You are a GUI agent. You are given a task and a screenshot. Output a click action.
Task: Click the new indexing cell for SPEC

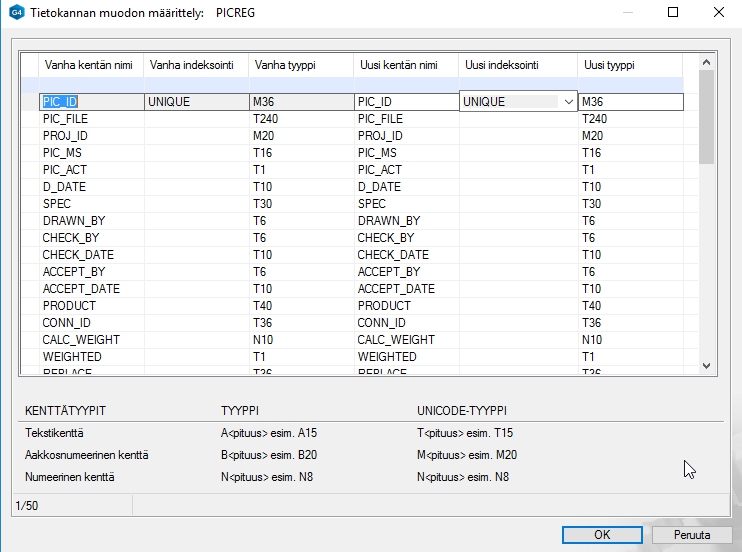coord(517,204)
